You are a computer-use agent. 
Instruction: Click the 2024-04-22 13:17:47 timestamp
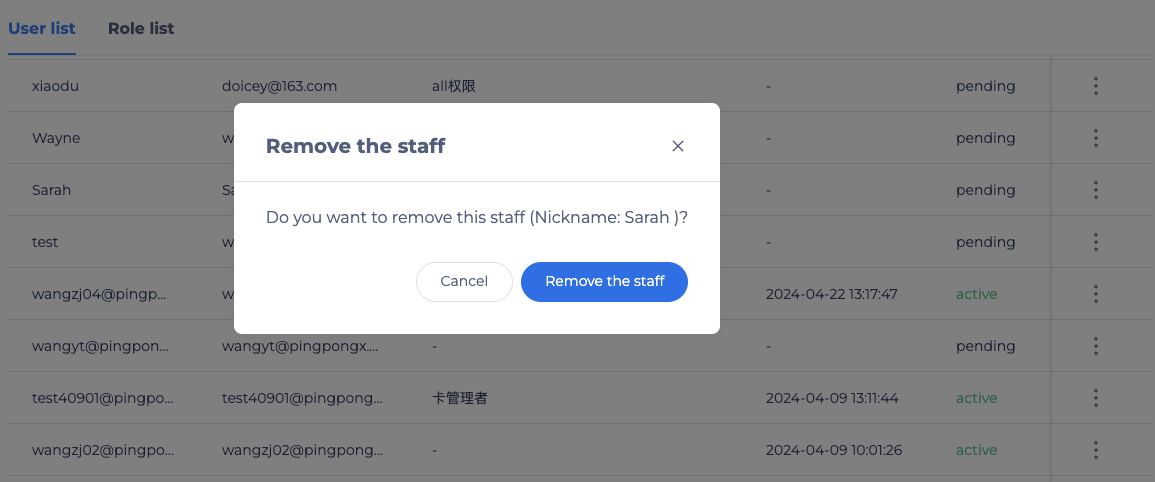[x=832, y=294]
